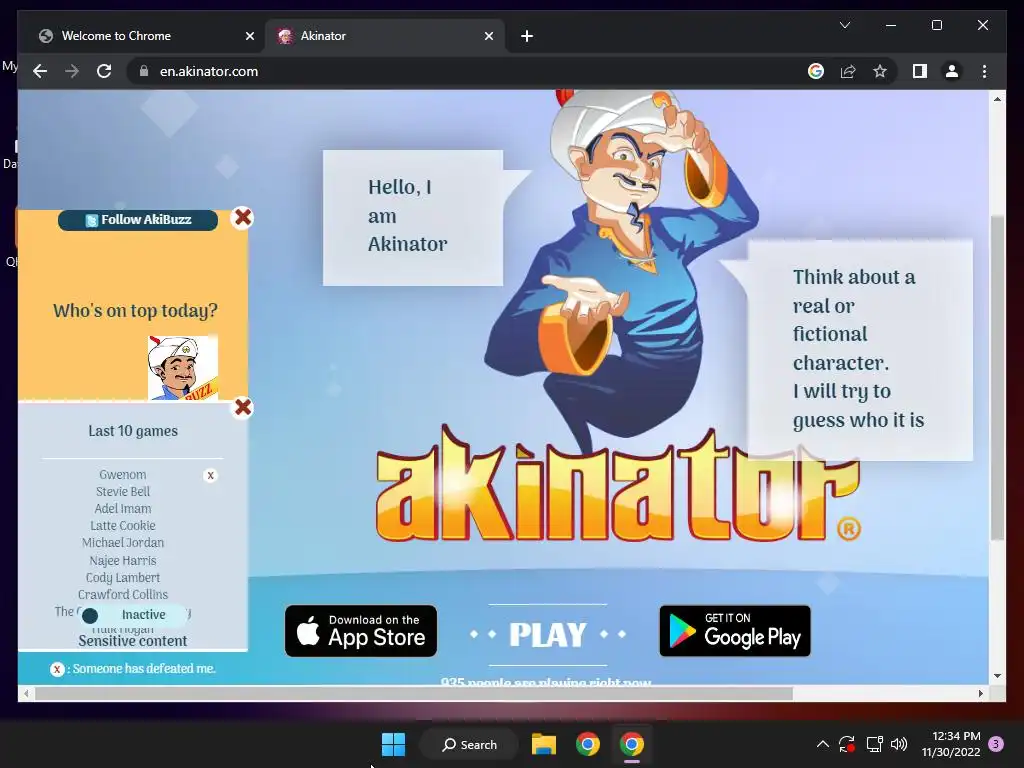Click horizontal scrollbar left arrow

[26, 694]
